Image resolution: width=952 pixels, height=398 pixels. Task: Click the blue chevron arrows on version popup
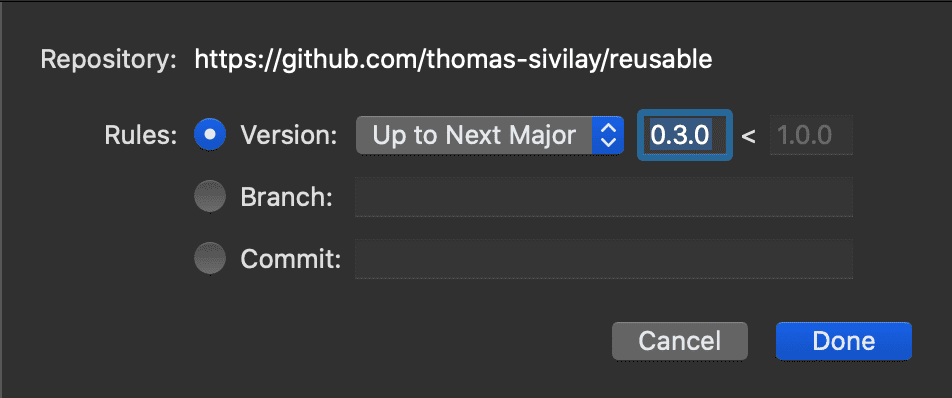pyautogui.click(x=608, y=135)
